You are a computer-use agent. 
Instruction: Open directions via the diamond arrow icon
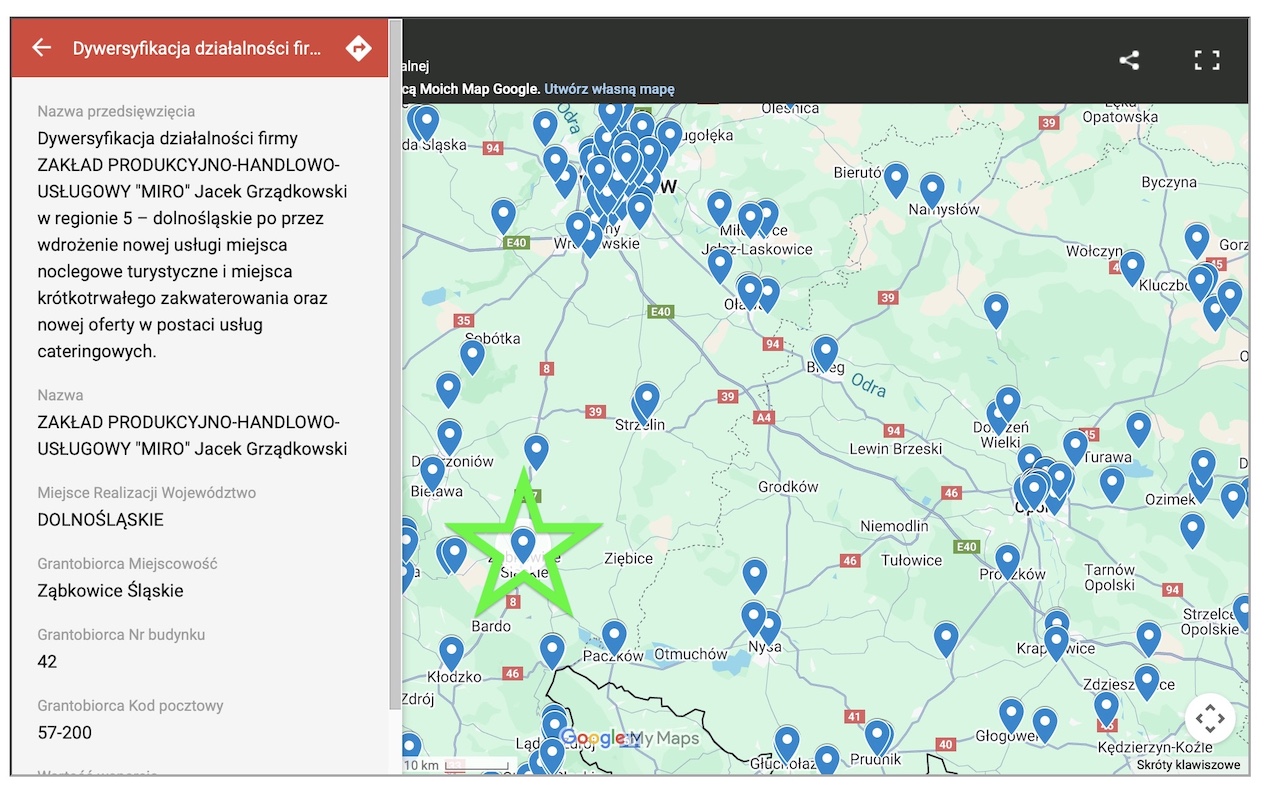pyautogui.click(x=358, y=47)
